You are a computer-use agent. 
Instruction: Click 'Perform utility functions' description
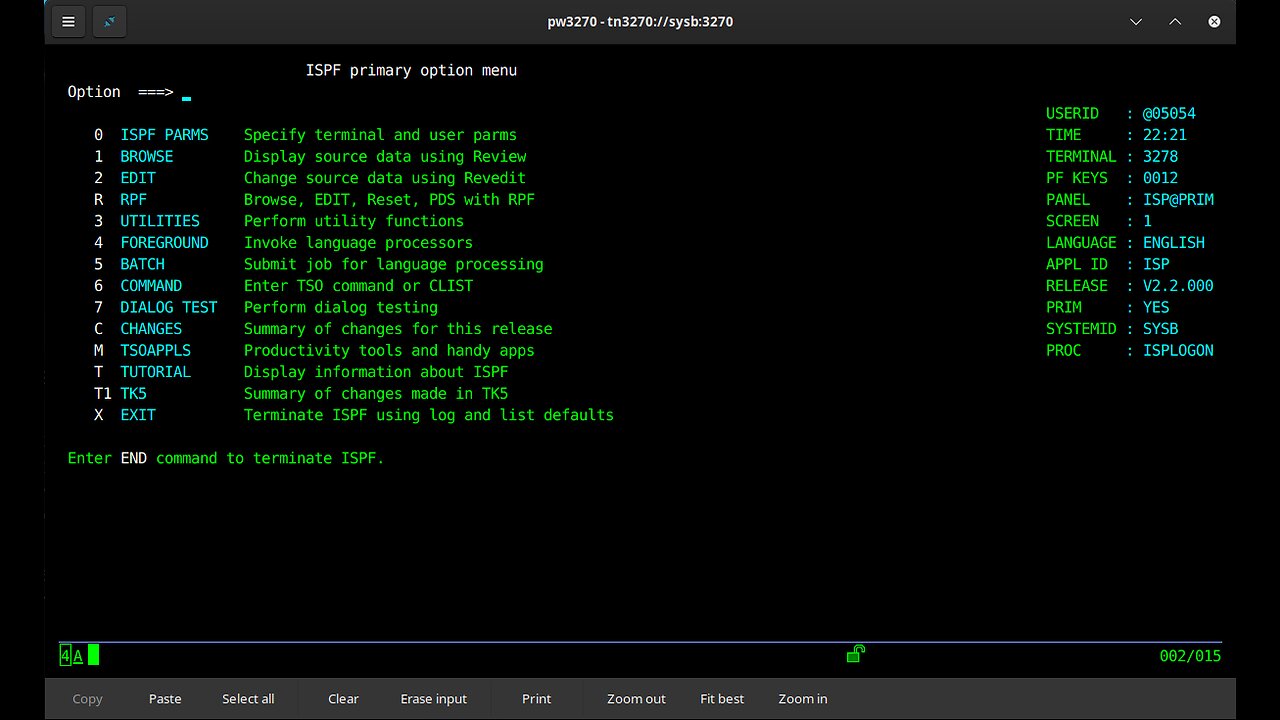[x=354, y=221]
